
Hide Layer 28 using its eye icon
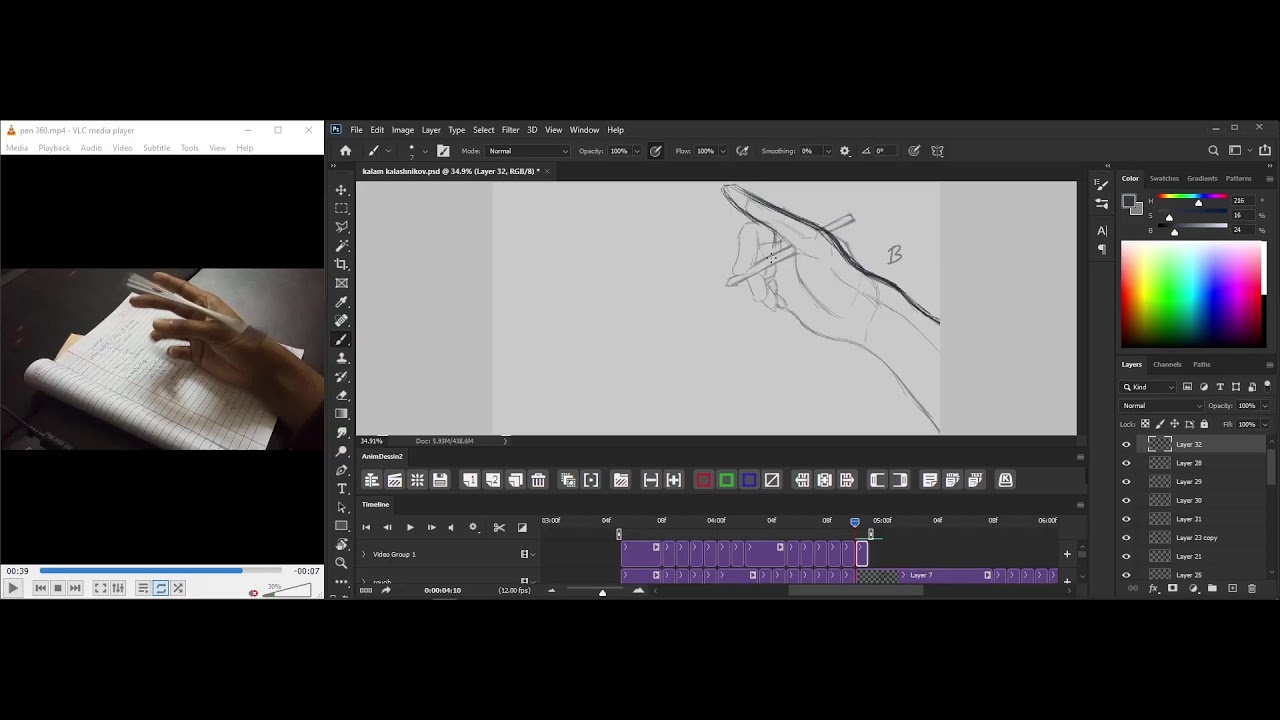pyautogui.click(x=1126, y=463)
